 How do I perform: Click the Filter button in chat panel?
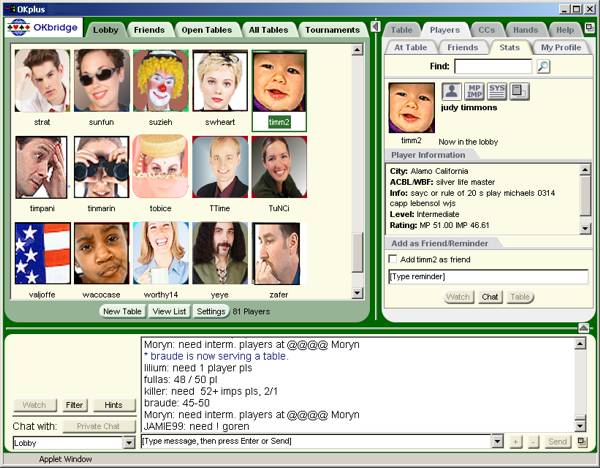(x=74, y=406)
